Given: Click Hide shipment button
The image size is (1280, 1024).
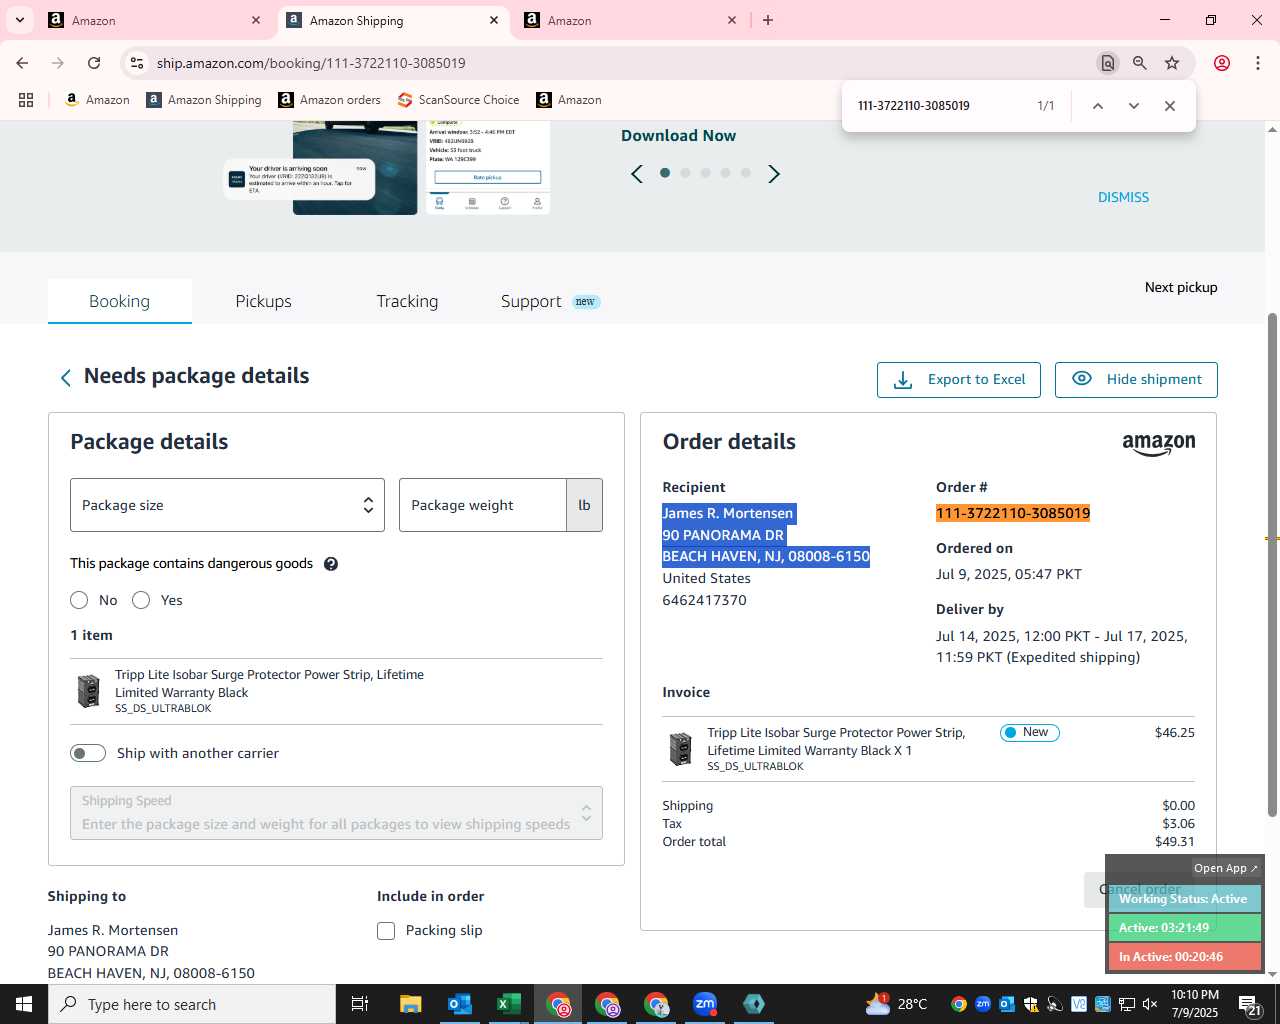Looking at the screenshot, I should [1136, 380].
